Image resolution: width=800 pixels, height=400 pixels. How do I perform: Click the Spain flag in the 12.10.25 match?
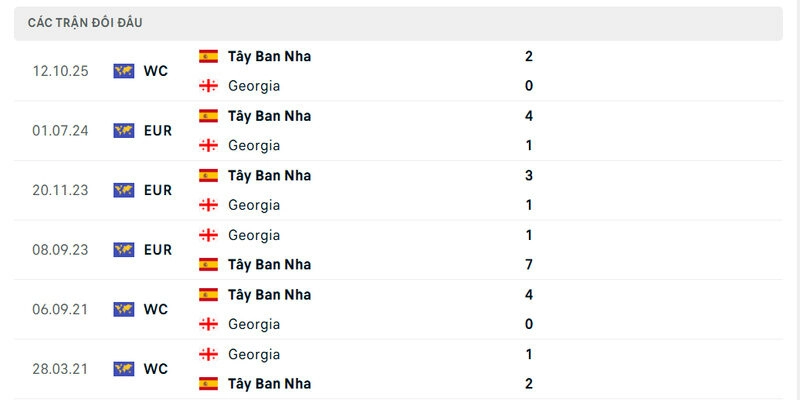point(208,56)
